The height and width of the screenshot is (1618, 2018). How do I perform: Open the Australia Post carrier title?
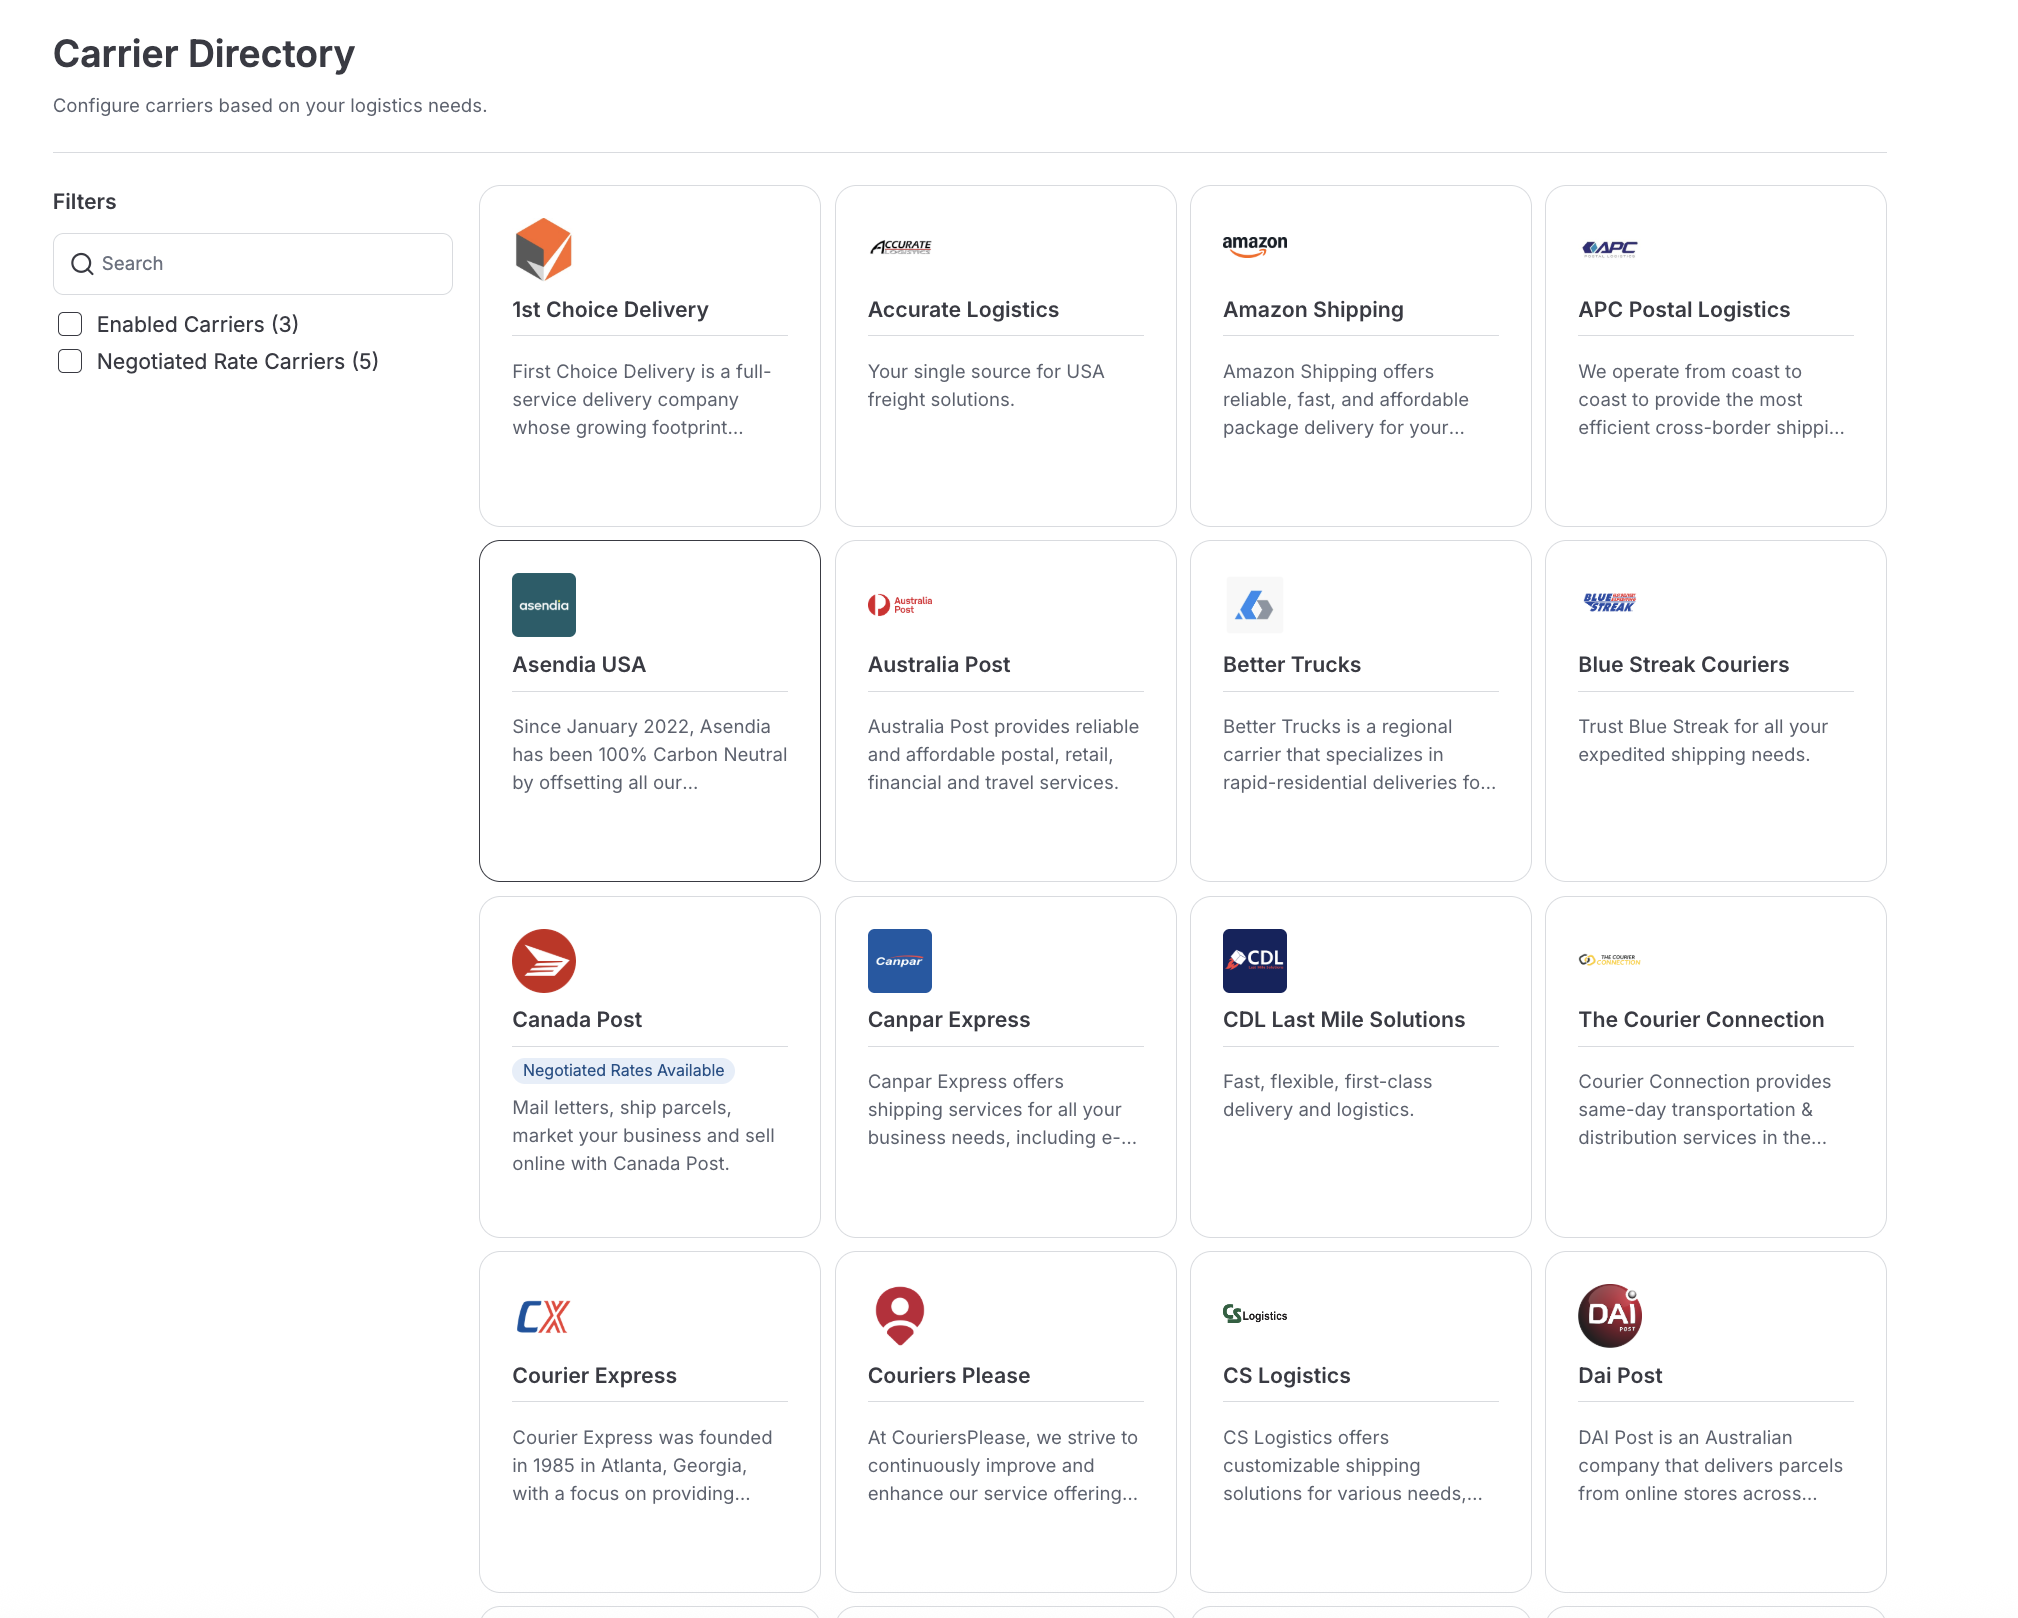pos(938,665)
